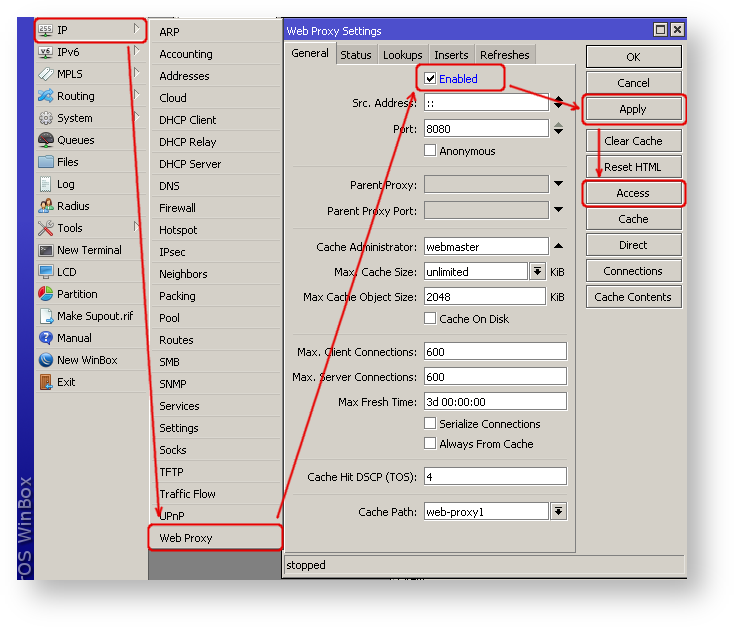Switch to the Status tab
Screen dimensions: 735x628
point(355,55)
